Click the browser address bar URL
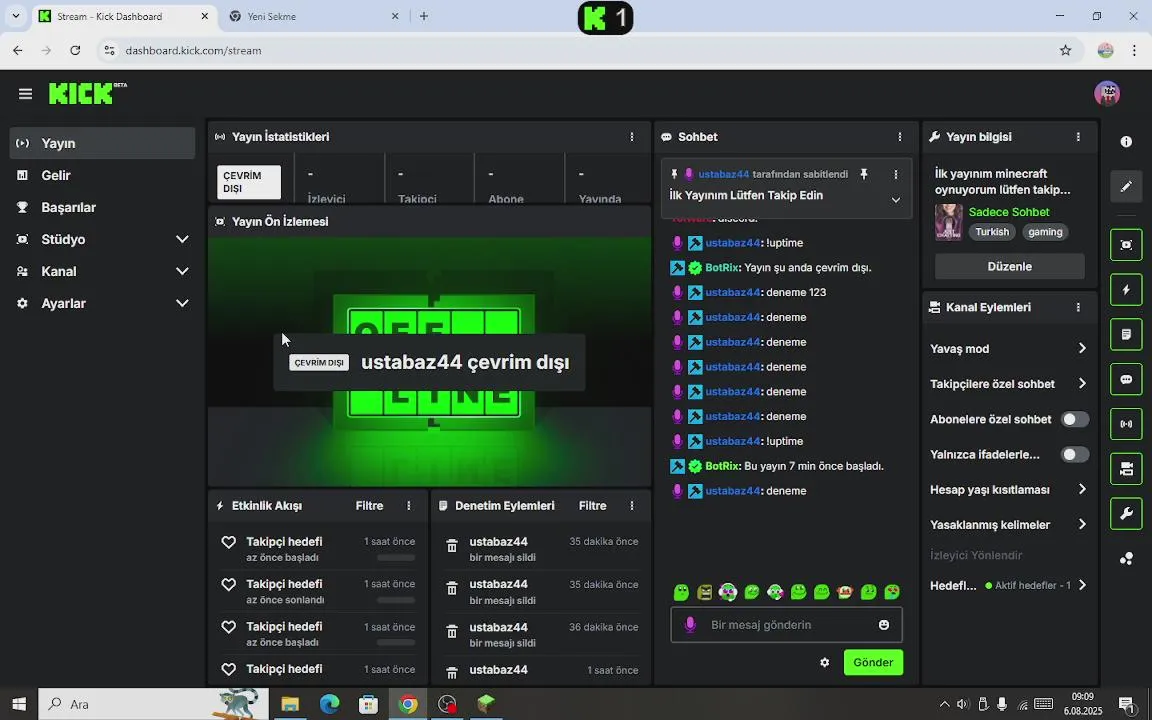Image resolution: width=1152 pixels, height=720 pixels. pyautogui.click(x=193, y=51)
